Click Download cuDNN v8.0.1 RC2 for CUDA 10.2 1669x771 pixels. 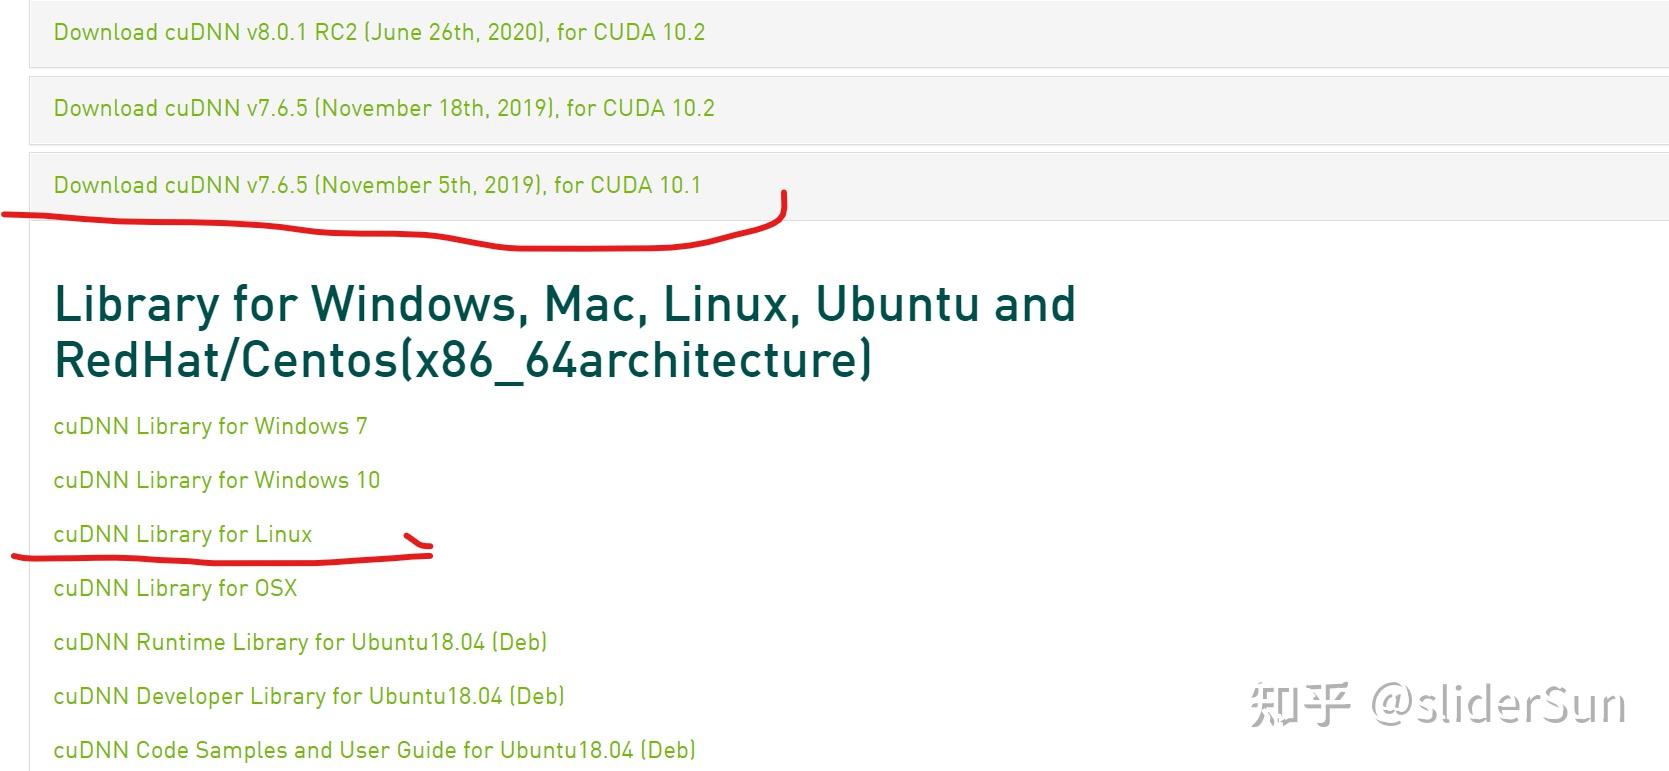click(x=378, y=31)
